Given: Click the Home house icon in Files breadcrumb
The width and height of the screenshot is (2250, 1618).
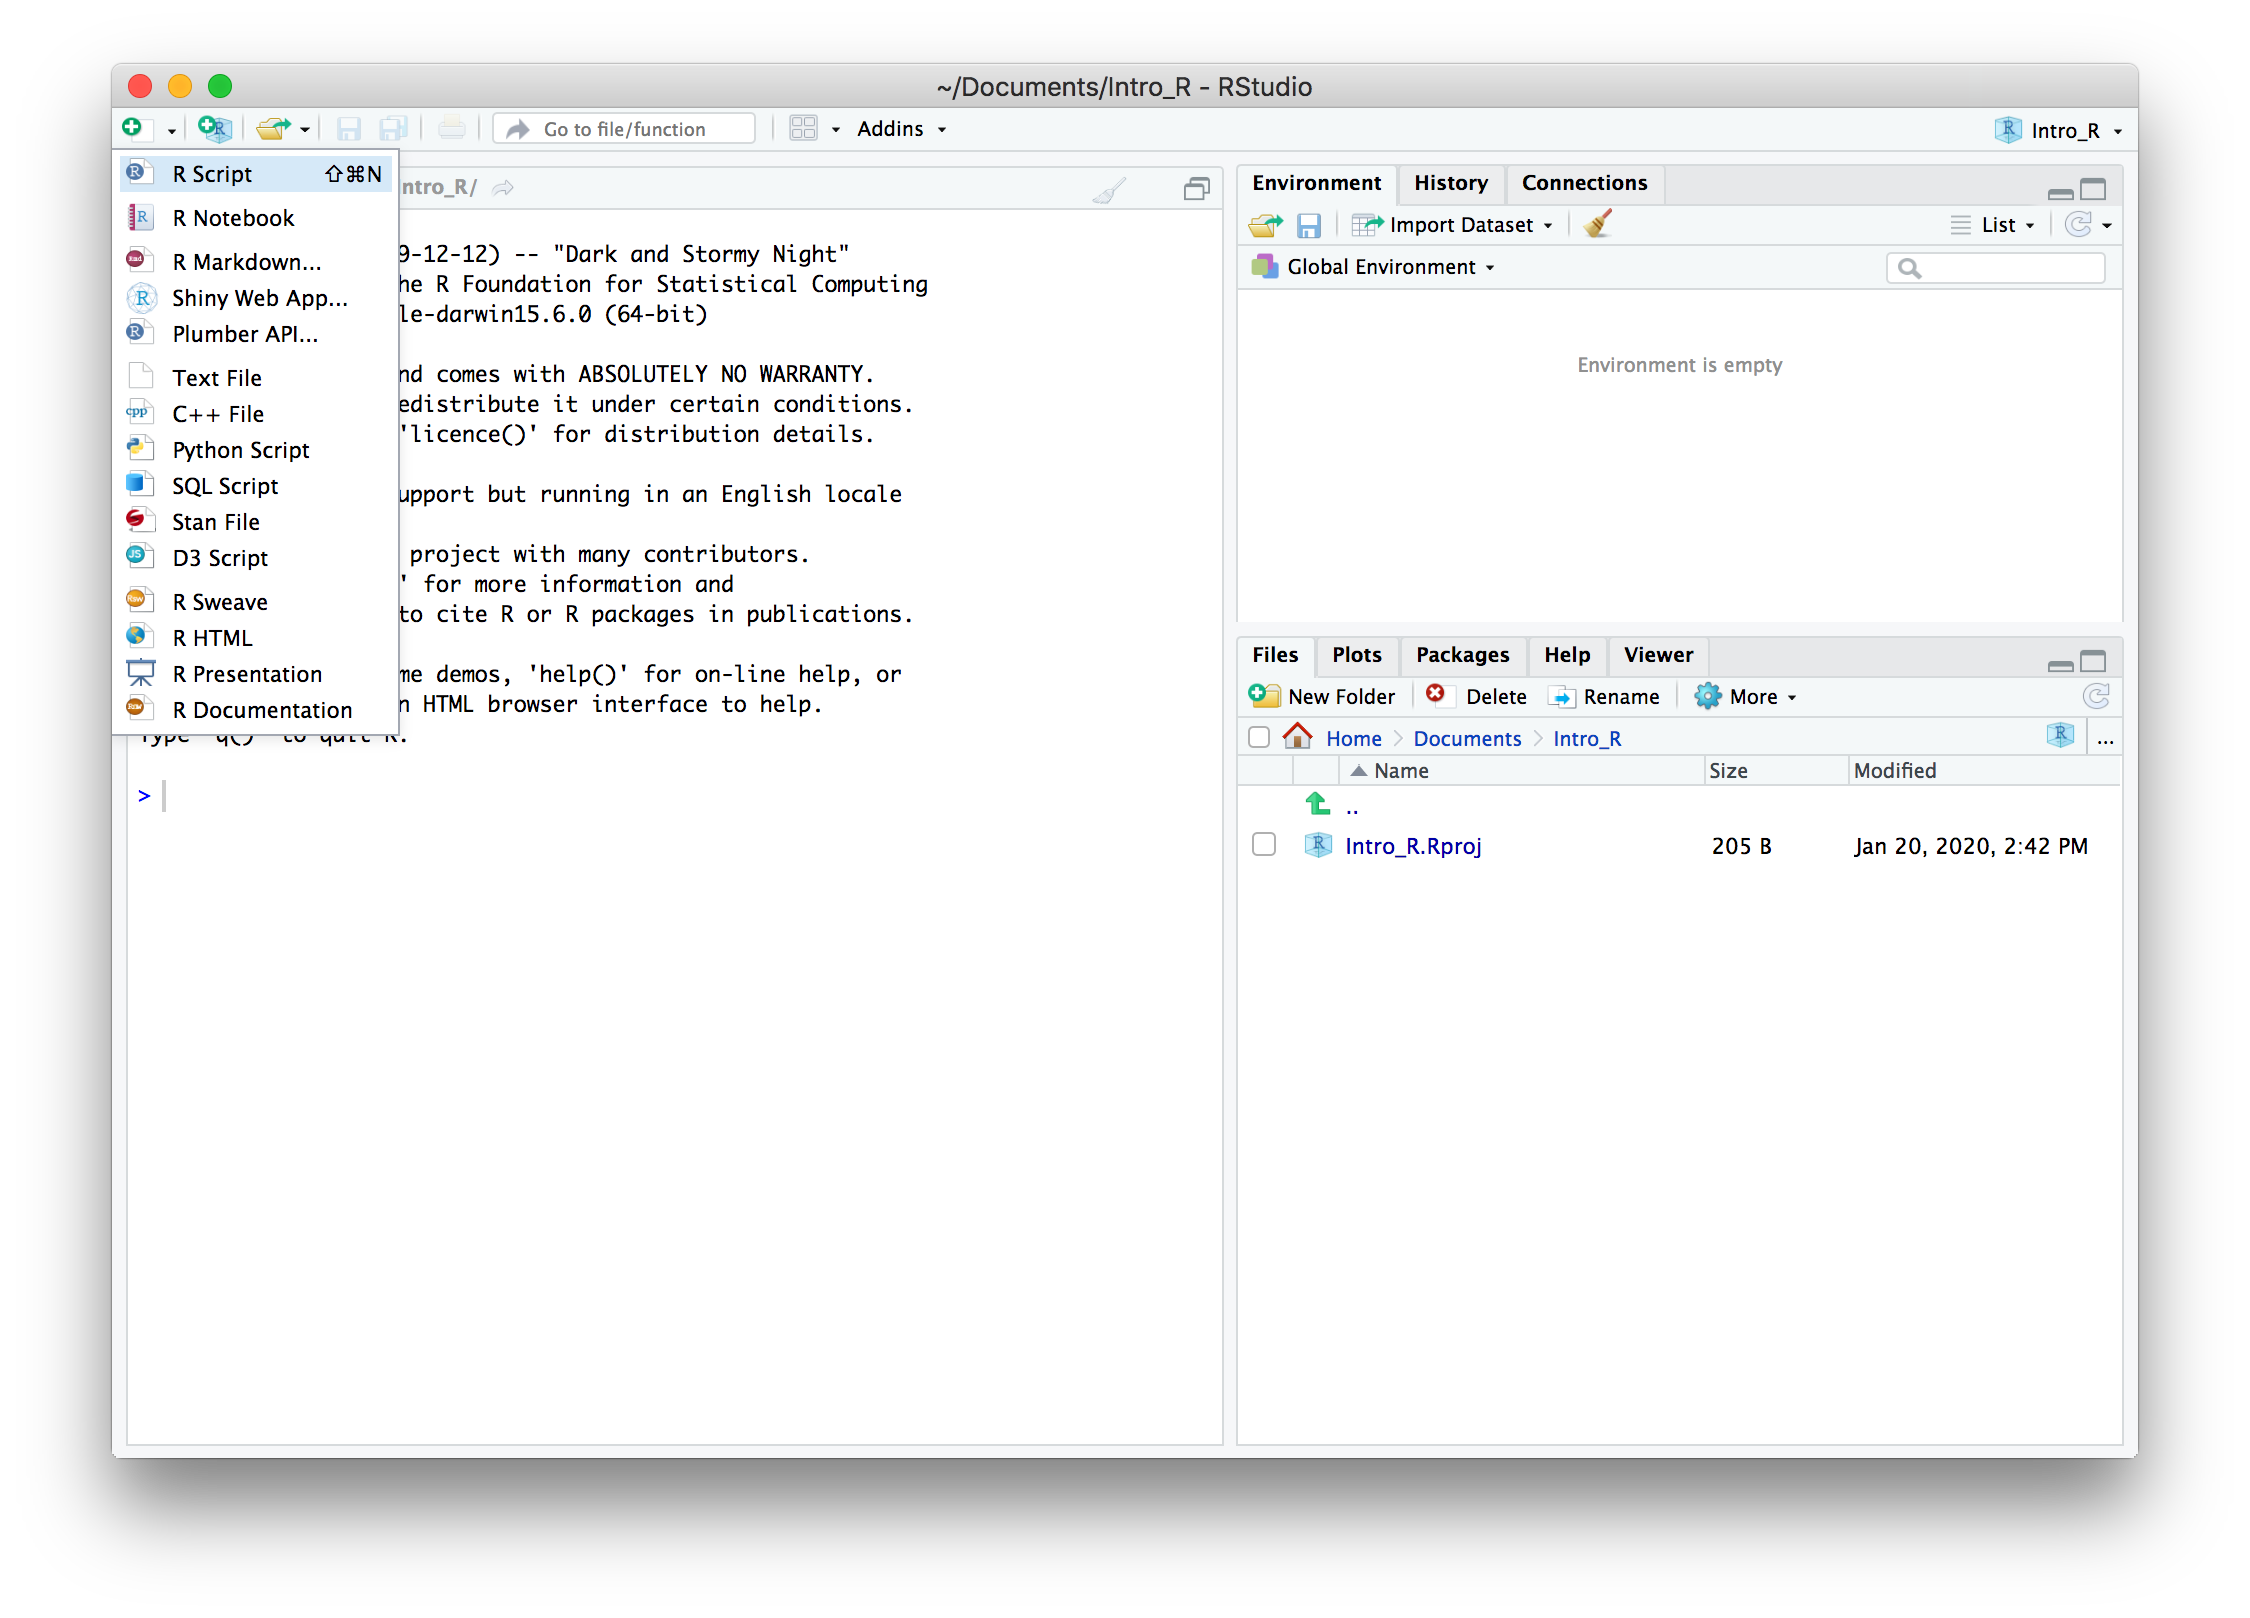Looking at the screenshot, I should click(1297, 736).
